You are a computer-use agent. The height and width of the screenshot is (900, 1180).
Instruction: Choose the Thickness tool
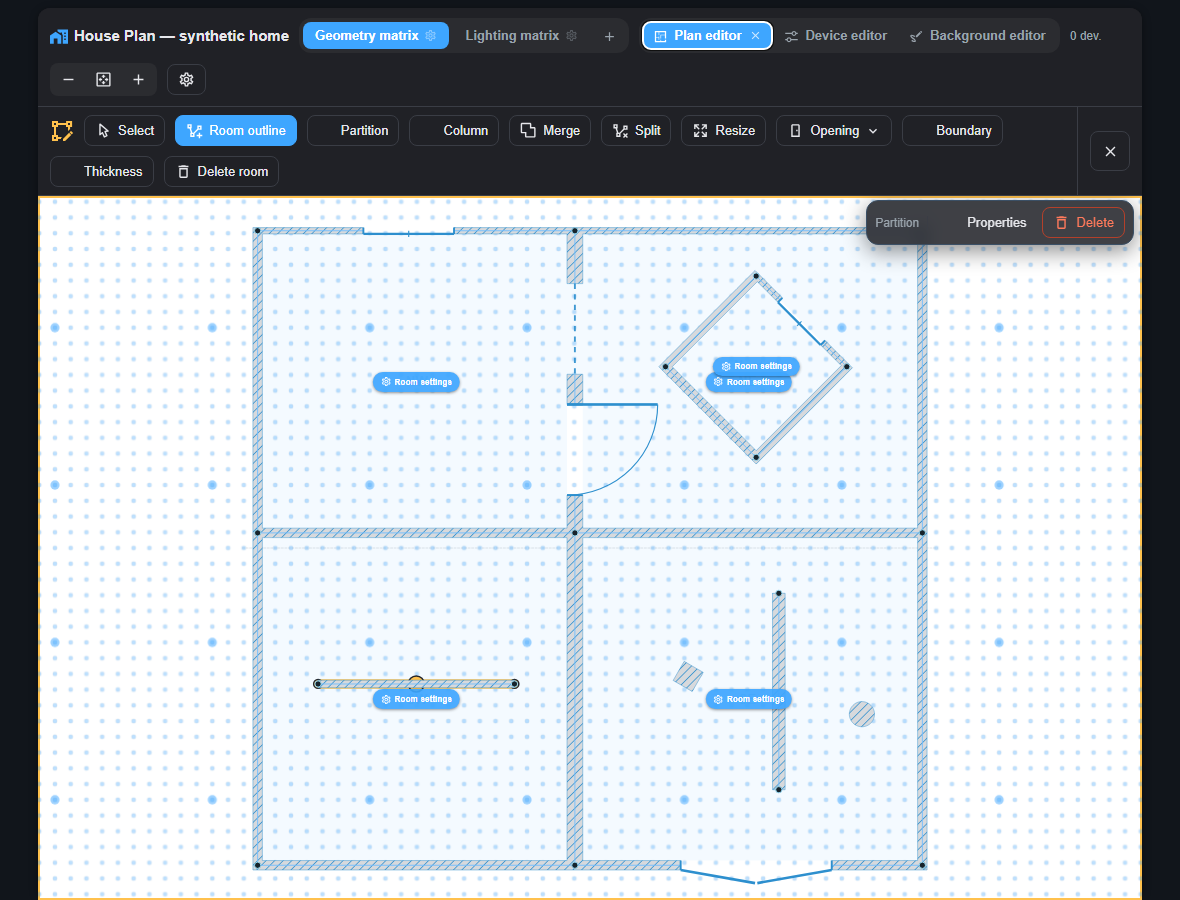102,172
